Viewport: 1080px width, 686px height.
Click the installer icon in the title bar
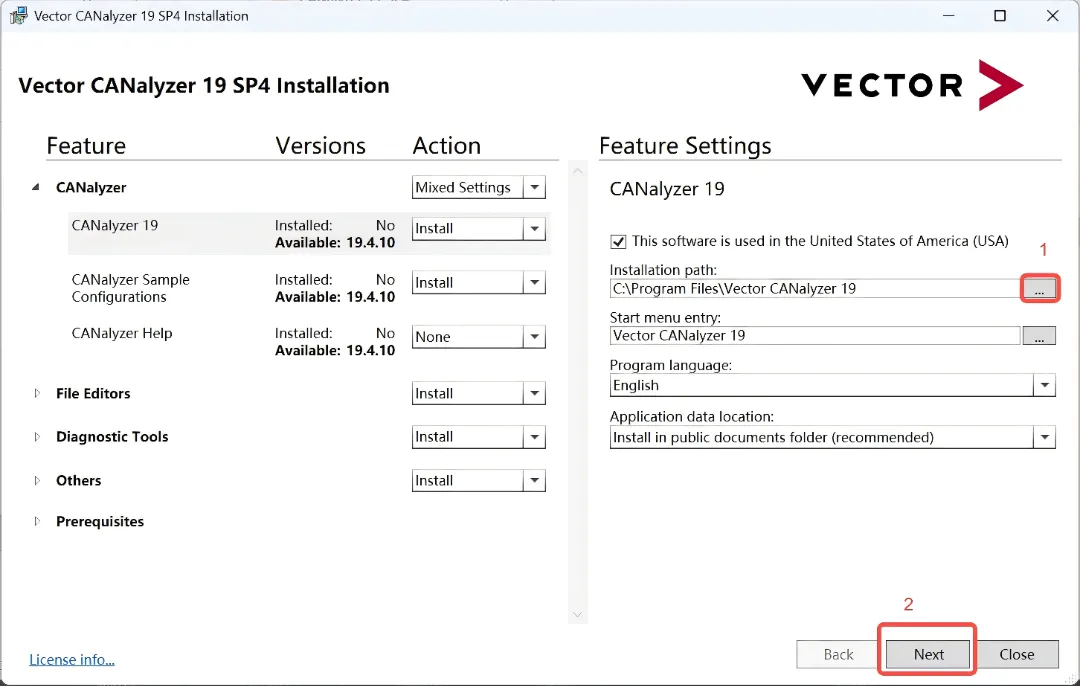[17, 16]
